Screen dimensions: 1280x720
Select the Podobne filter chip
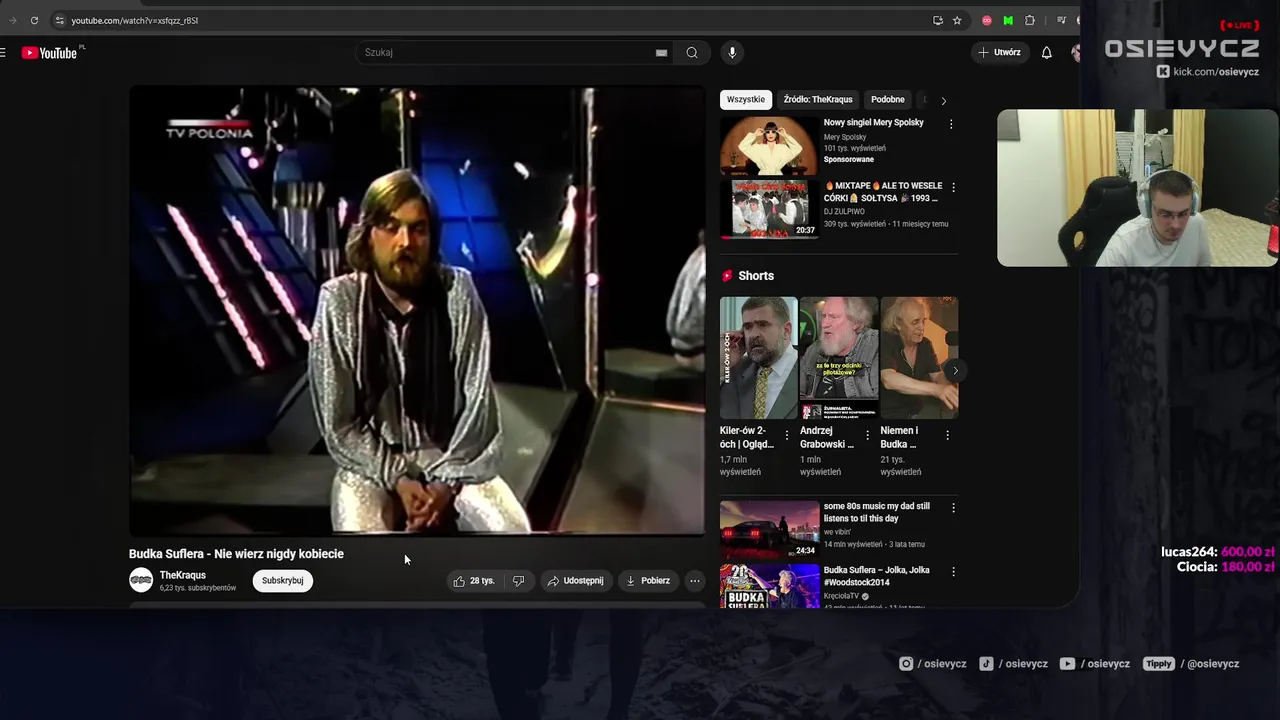pos(888,100)
